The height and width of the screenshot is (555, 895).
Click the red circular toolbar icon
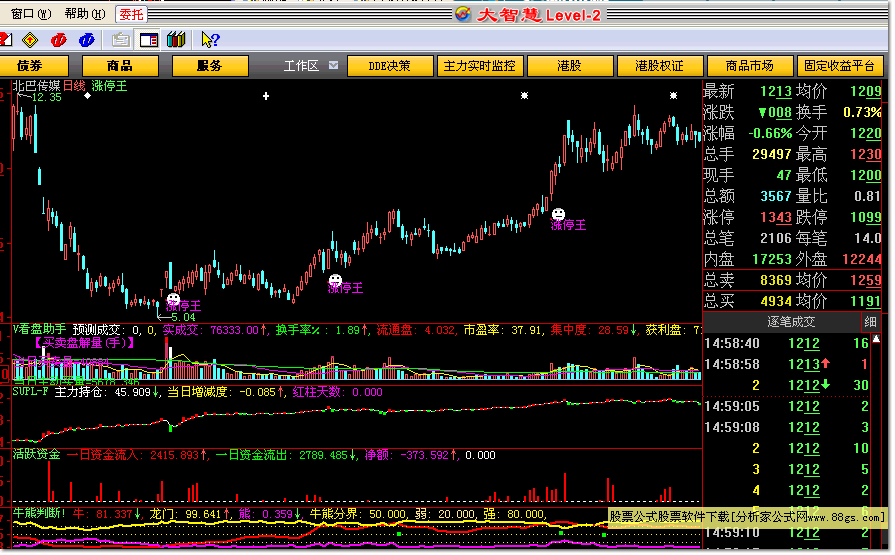pyautogui.click(x=58, y=40)
